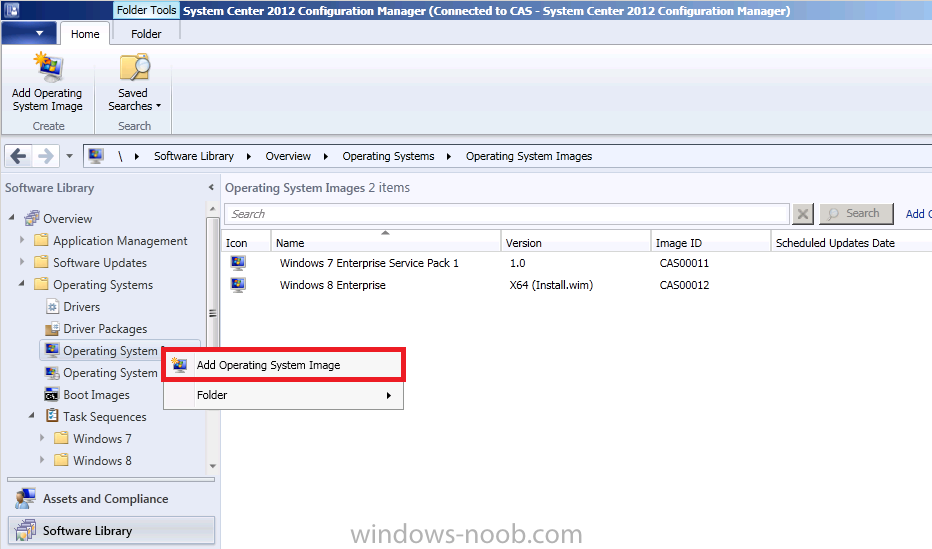
Task: Click the Search button
Action: (x=856, y=213)
